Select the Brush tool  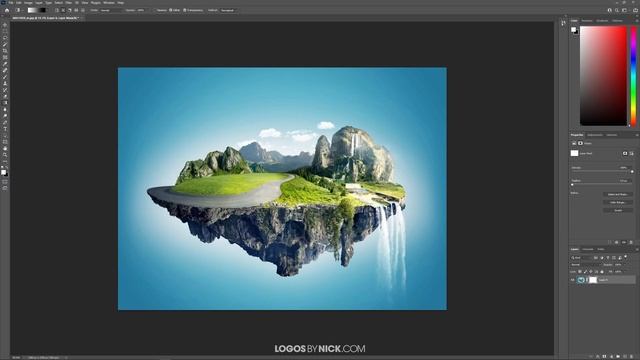pos(5,77)
